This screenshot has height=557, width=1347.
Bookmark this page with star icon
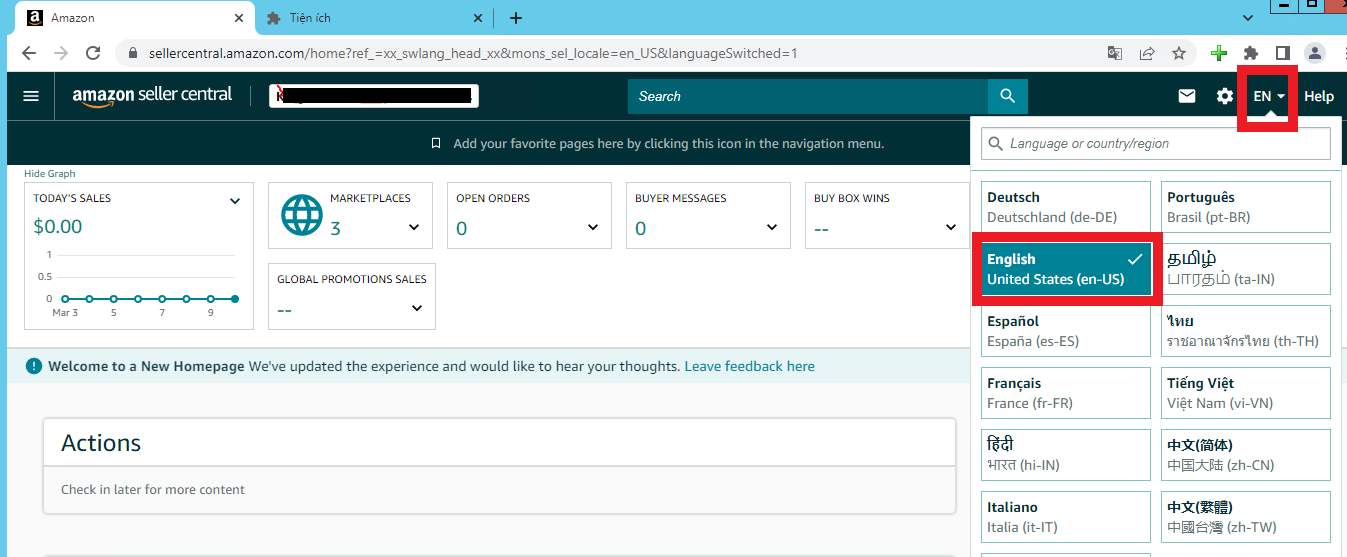tap(1179, 53)
